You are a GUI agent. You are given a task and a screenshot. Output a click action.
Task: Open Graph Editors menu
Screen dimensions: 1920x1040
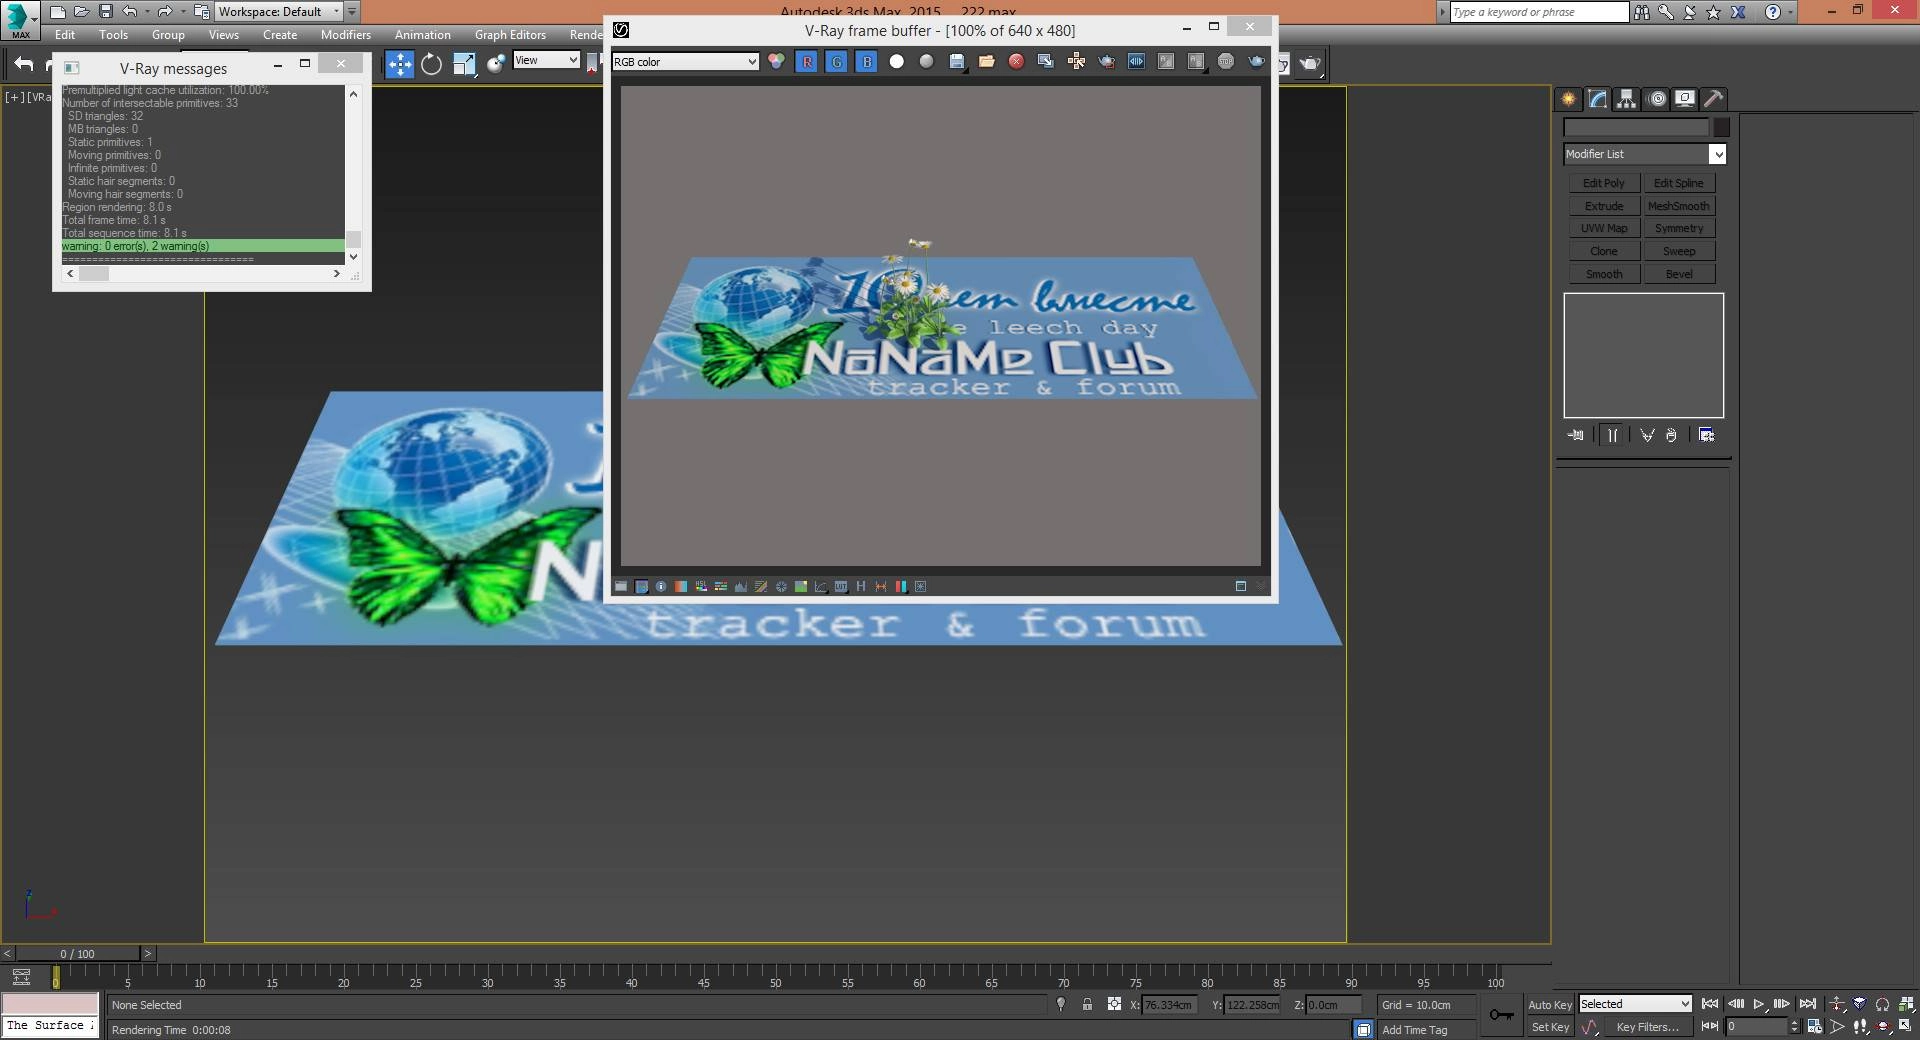click(x=510, y=35)
